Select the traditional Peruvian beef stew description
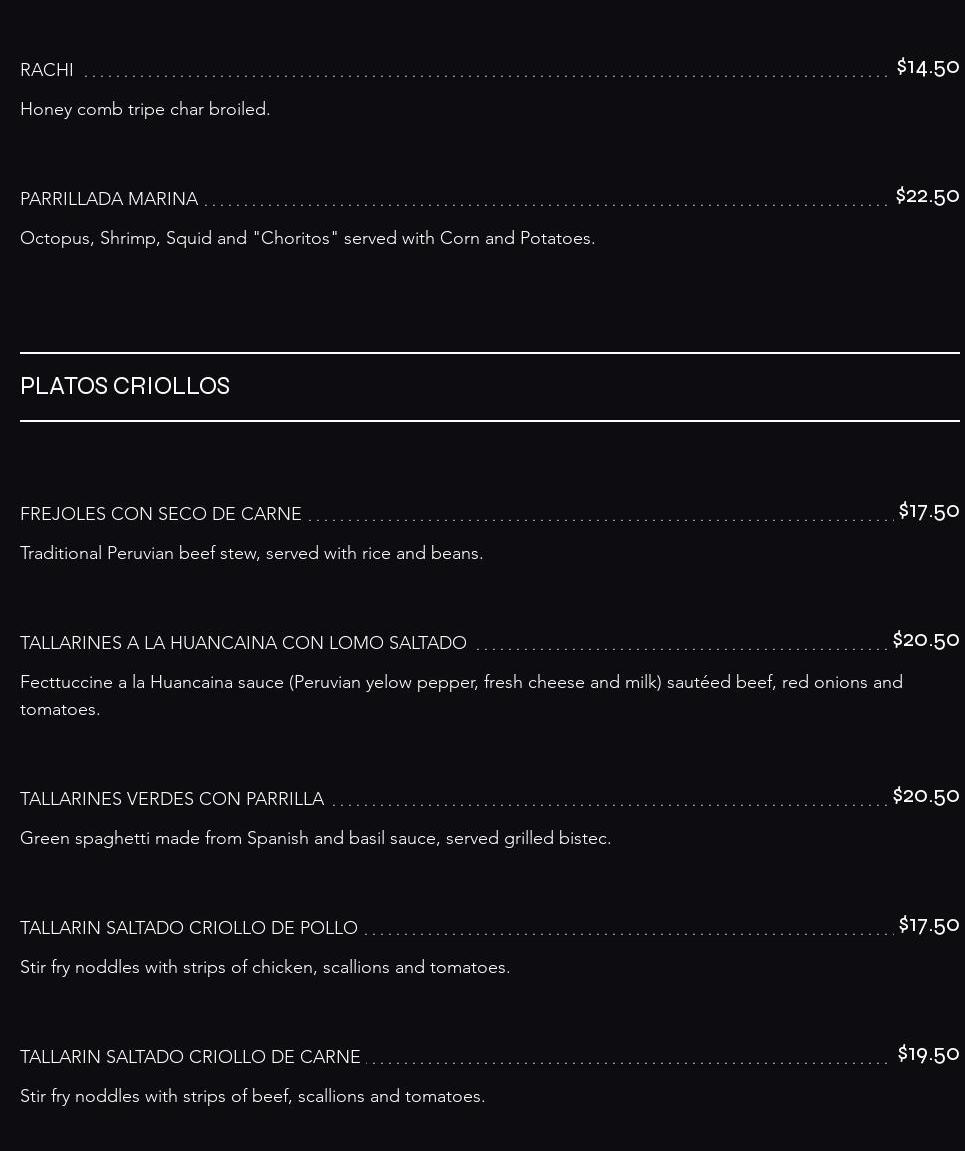 click(x=251, y=553)
